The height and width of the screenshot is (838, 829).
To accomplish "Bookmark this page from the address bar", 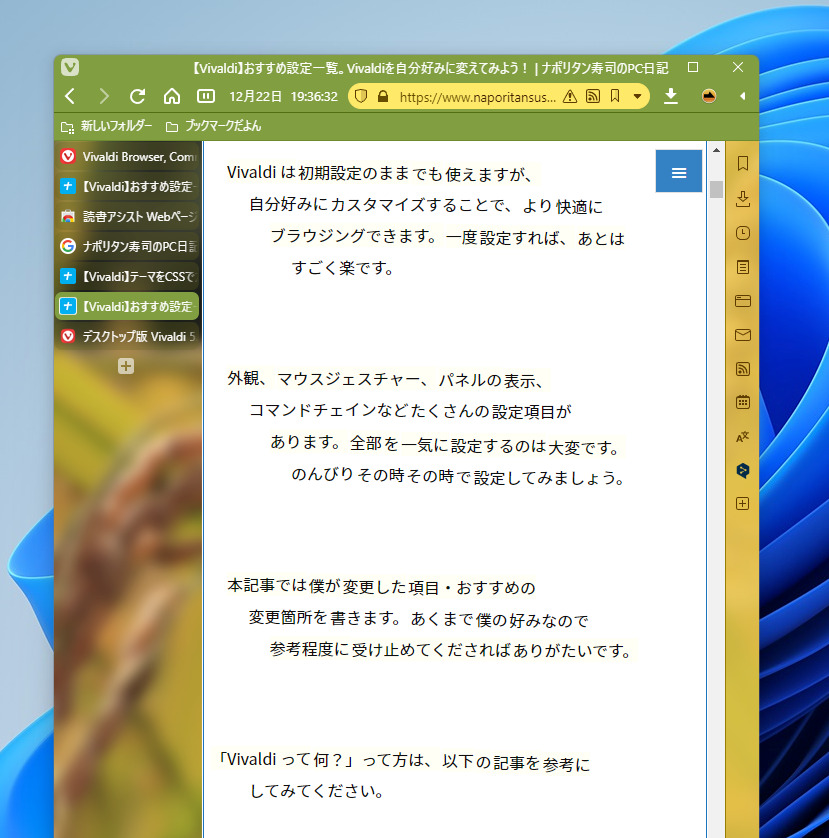I will [x=615, y=96].
